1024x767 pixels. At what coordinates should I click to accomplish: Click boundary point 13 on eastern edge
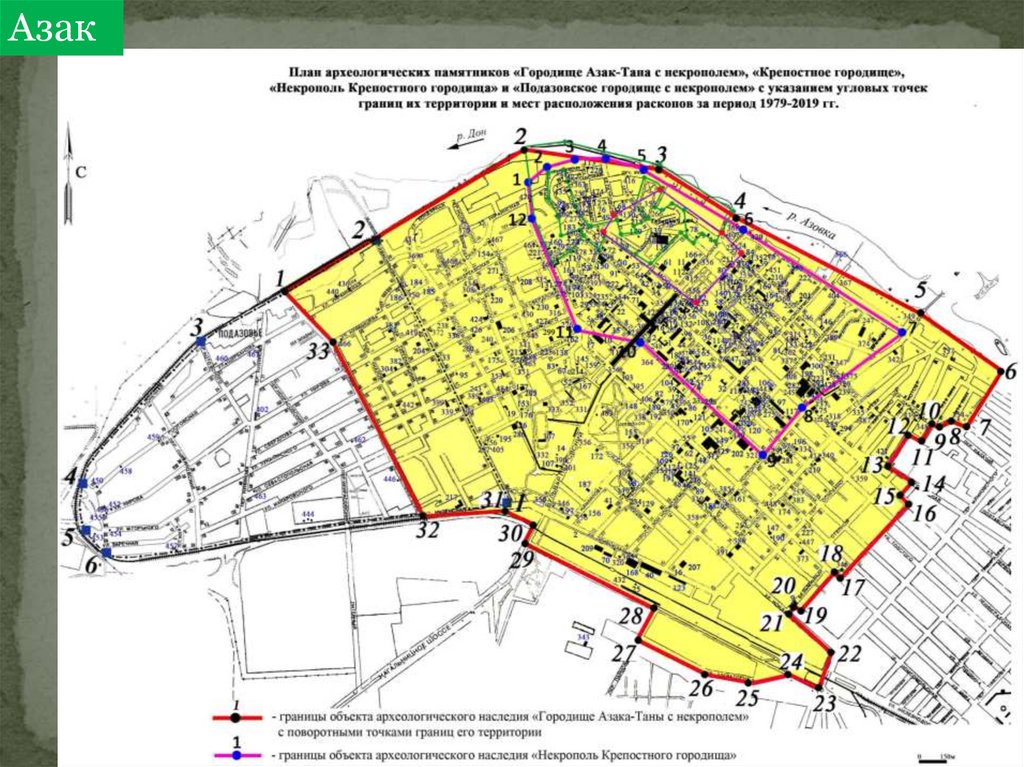[x=889, y=466]
